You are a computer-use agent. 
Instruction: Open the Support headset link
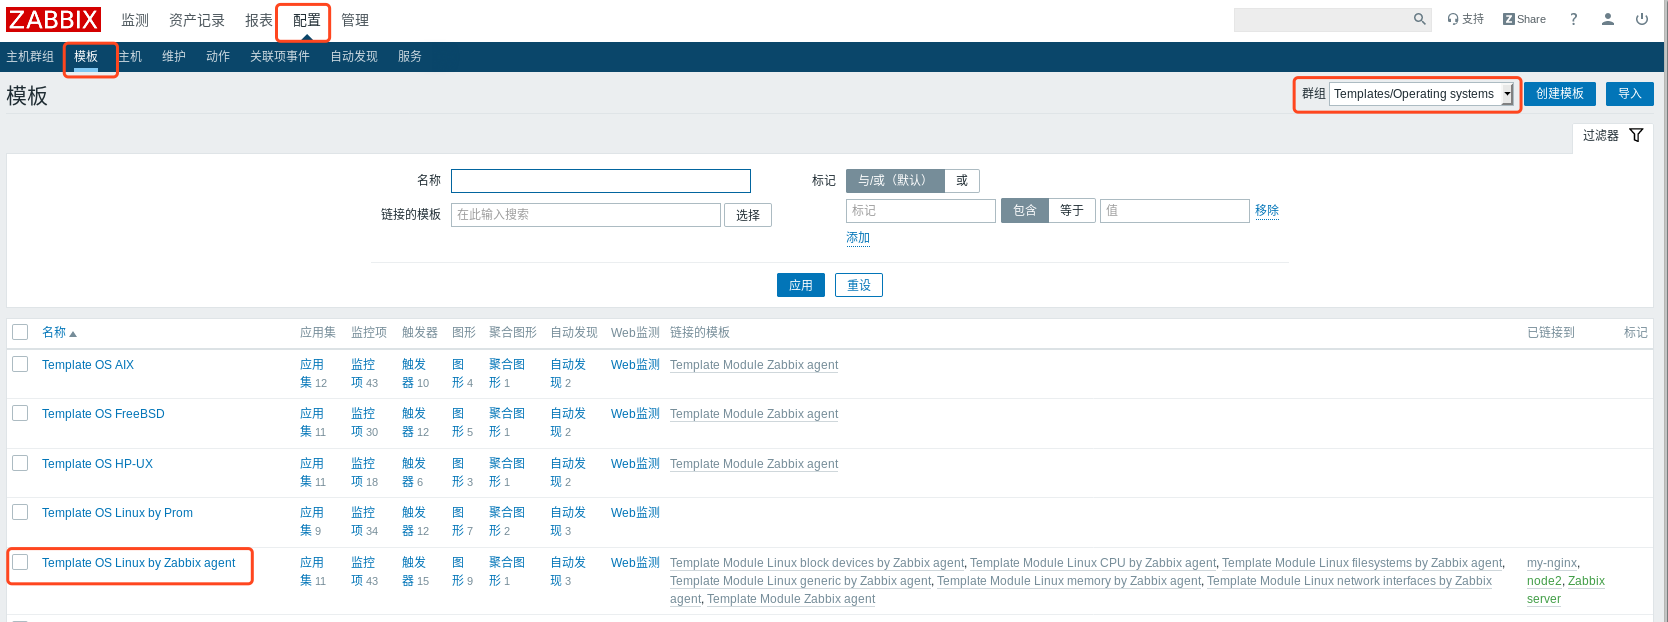(x=1465, y=19)
